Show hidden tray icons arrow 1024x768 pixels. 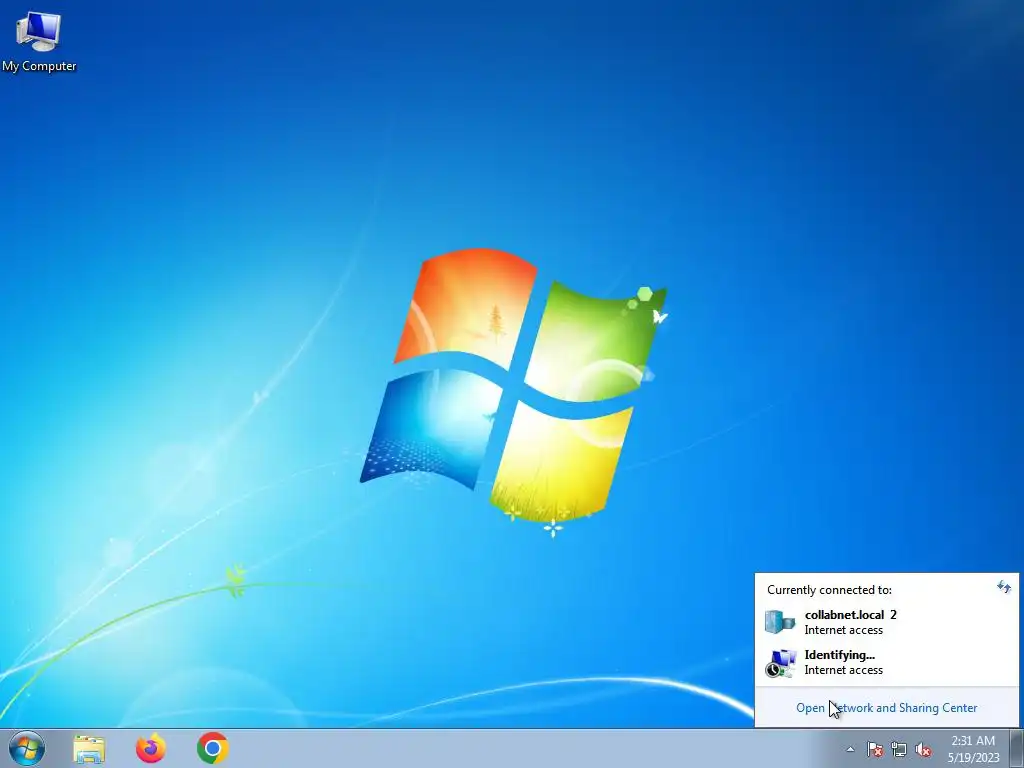click(850, 749)
